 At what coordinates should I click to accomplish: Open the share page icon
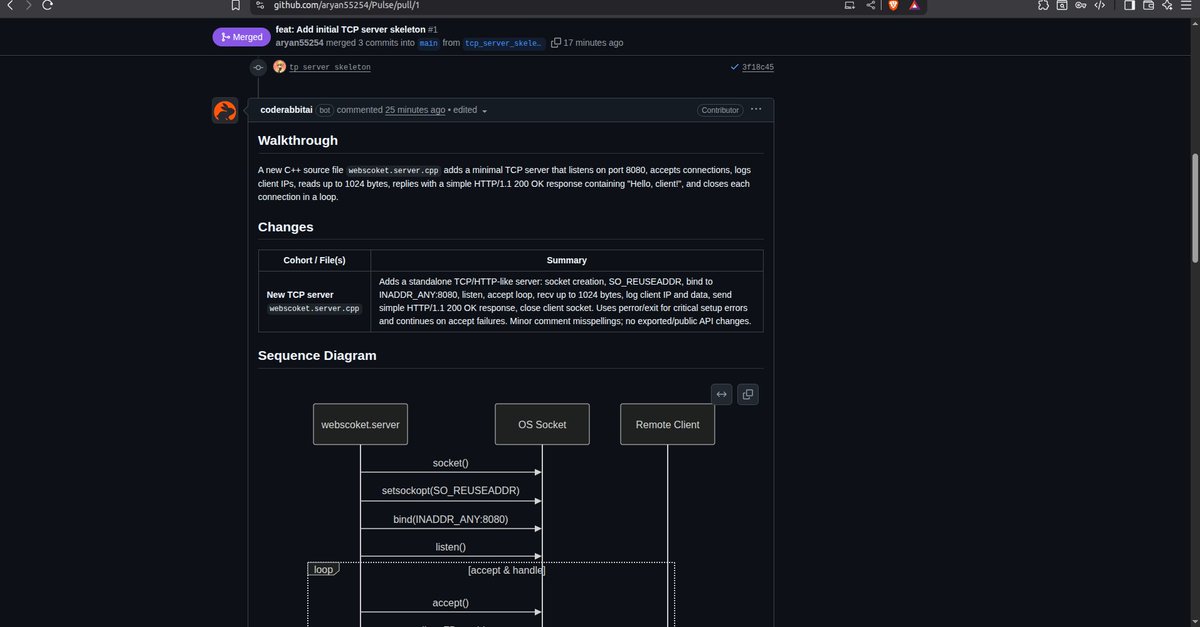tap(868, 5)
